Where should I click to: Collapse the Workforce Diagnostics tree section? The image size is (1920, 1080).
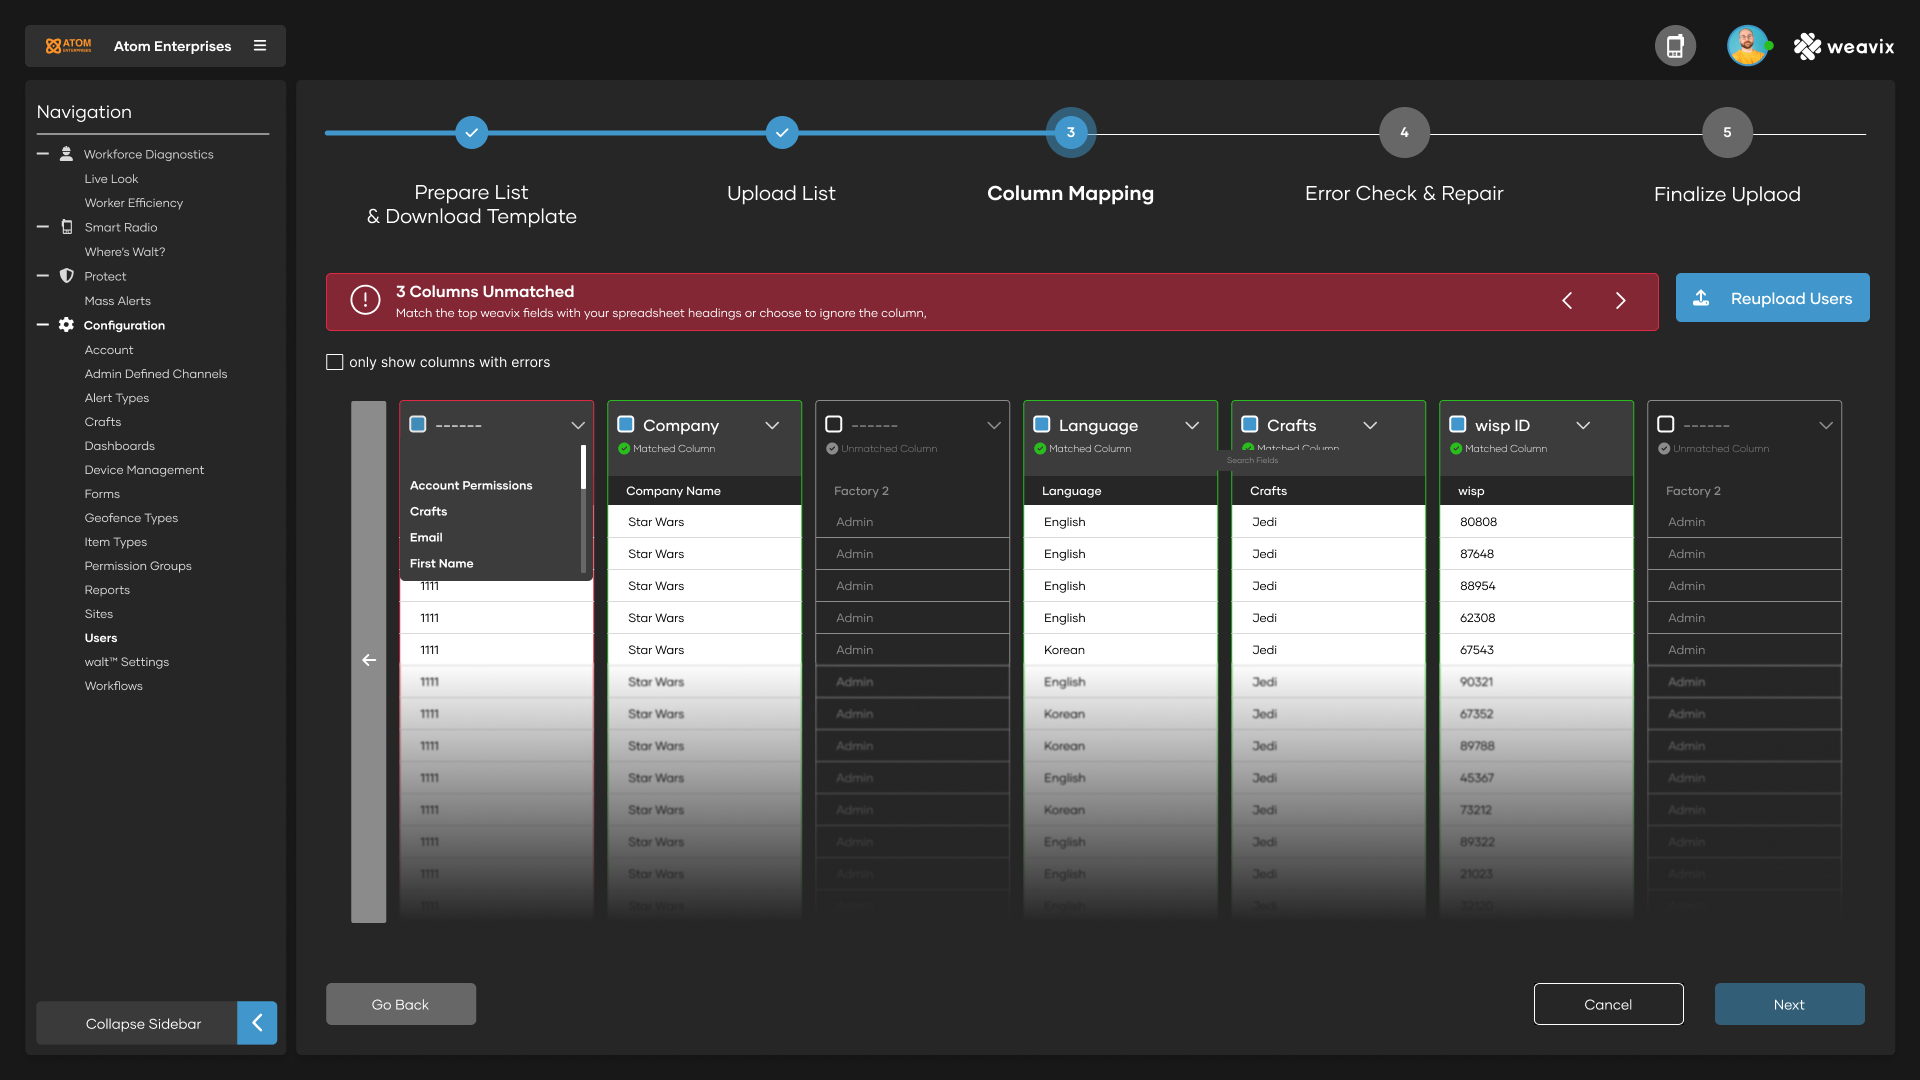(x=43, y=154)
